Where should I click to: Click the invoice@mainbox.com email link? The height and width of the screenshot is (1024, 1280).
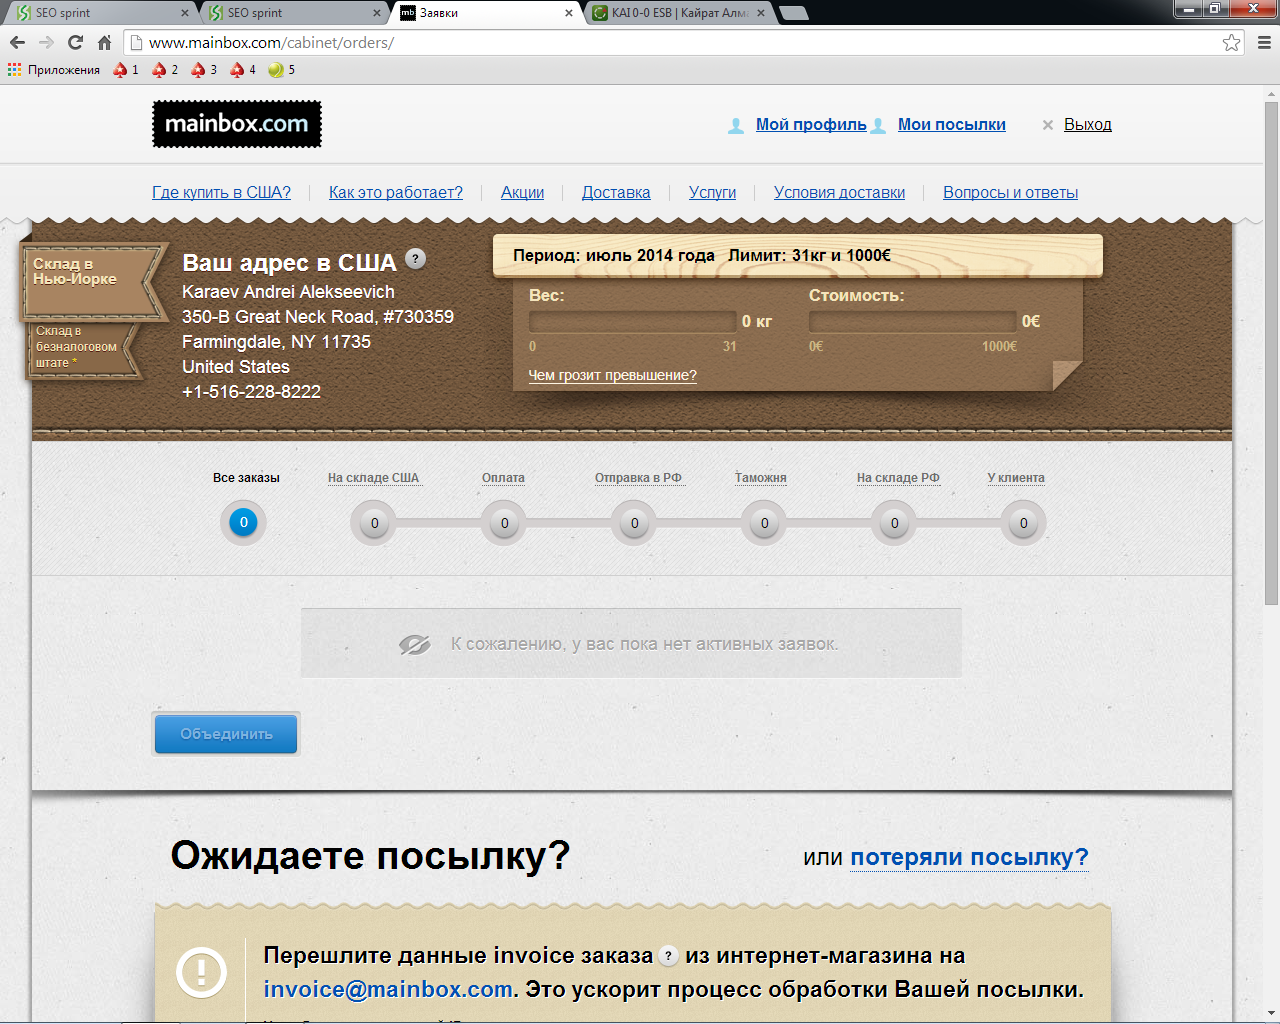click(388, 990)
